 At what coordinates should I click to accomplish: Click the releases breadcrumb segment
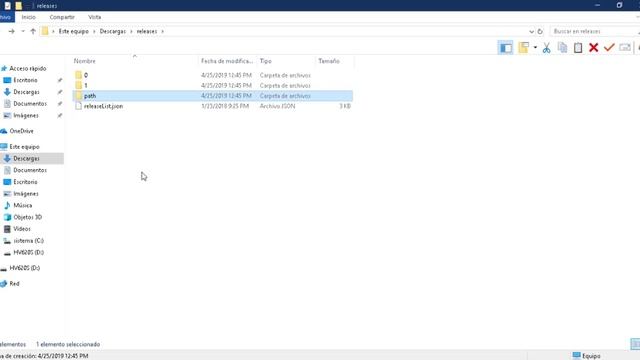pos(147,31)
